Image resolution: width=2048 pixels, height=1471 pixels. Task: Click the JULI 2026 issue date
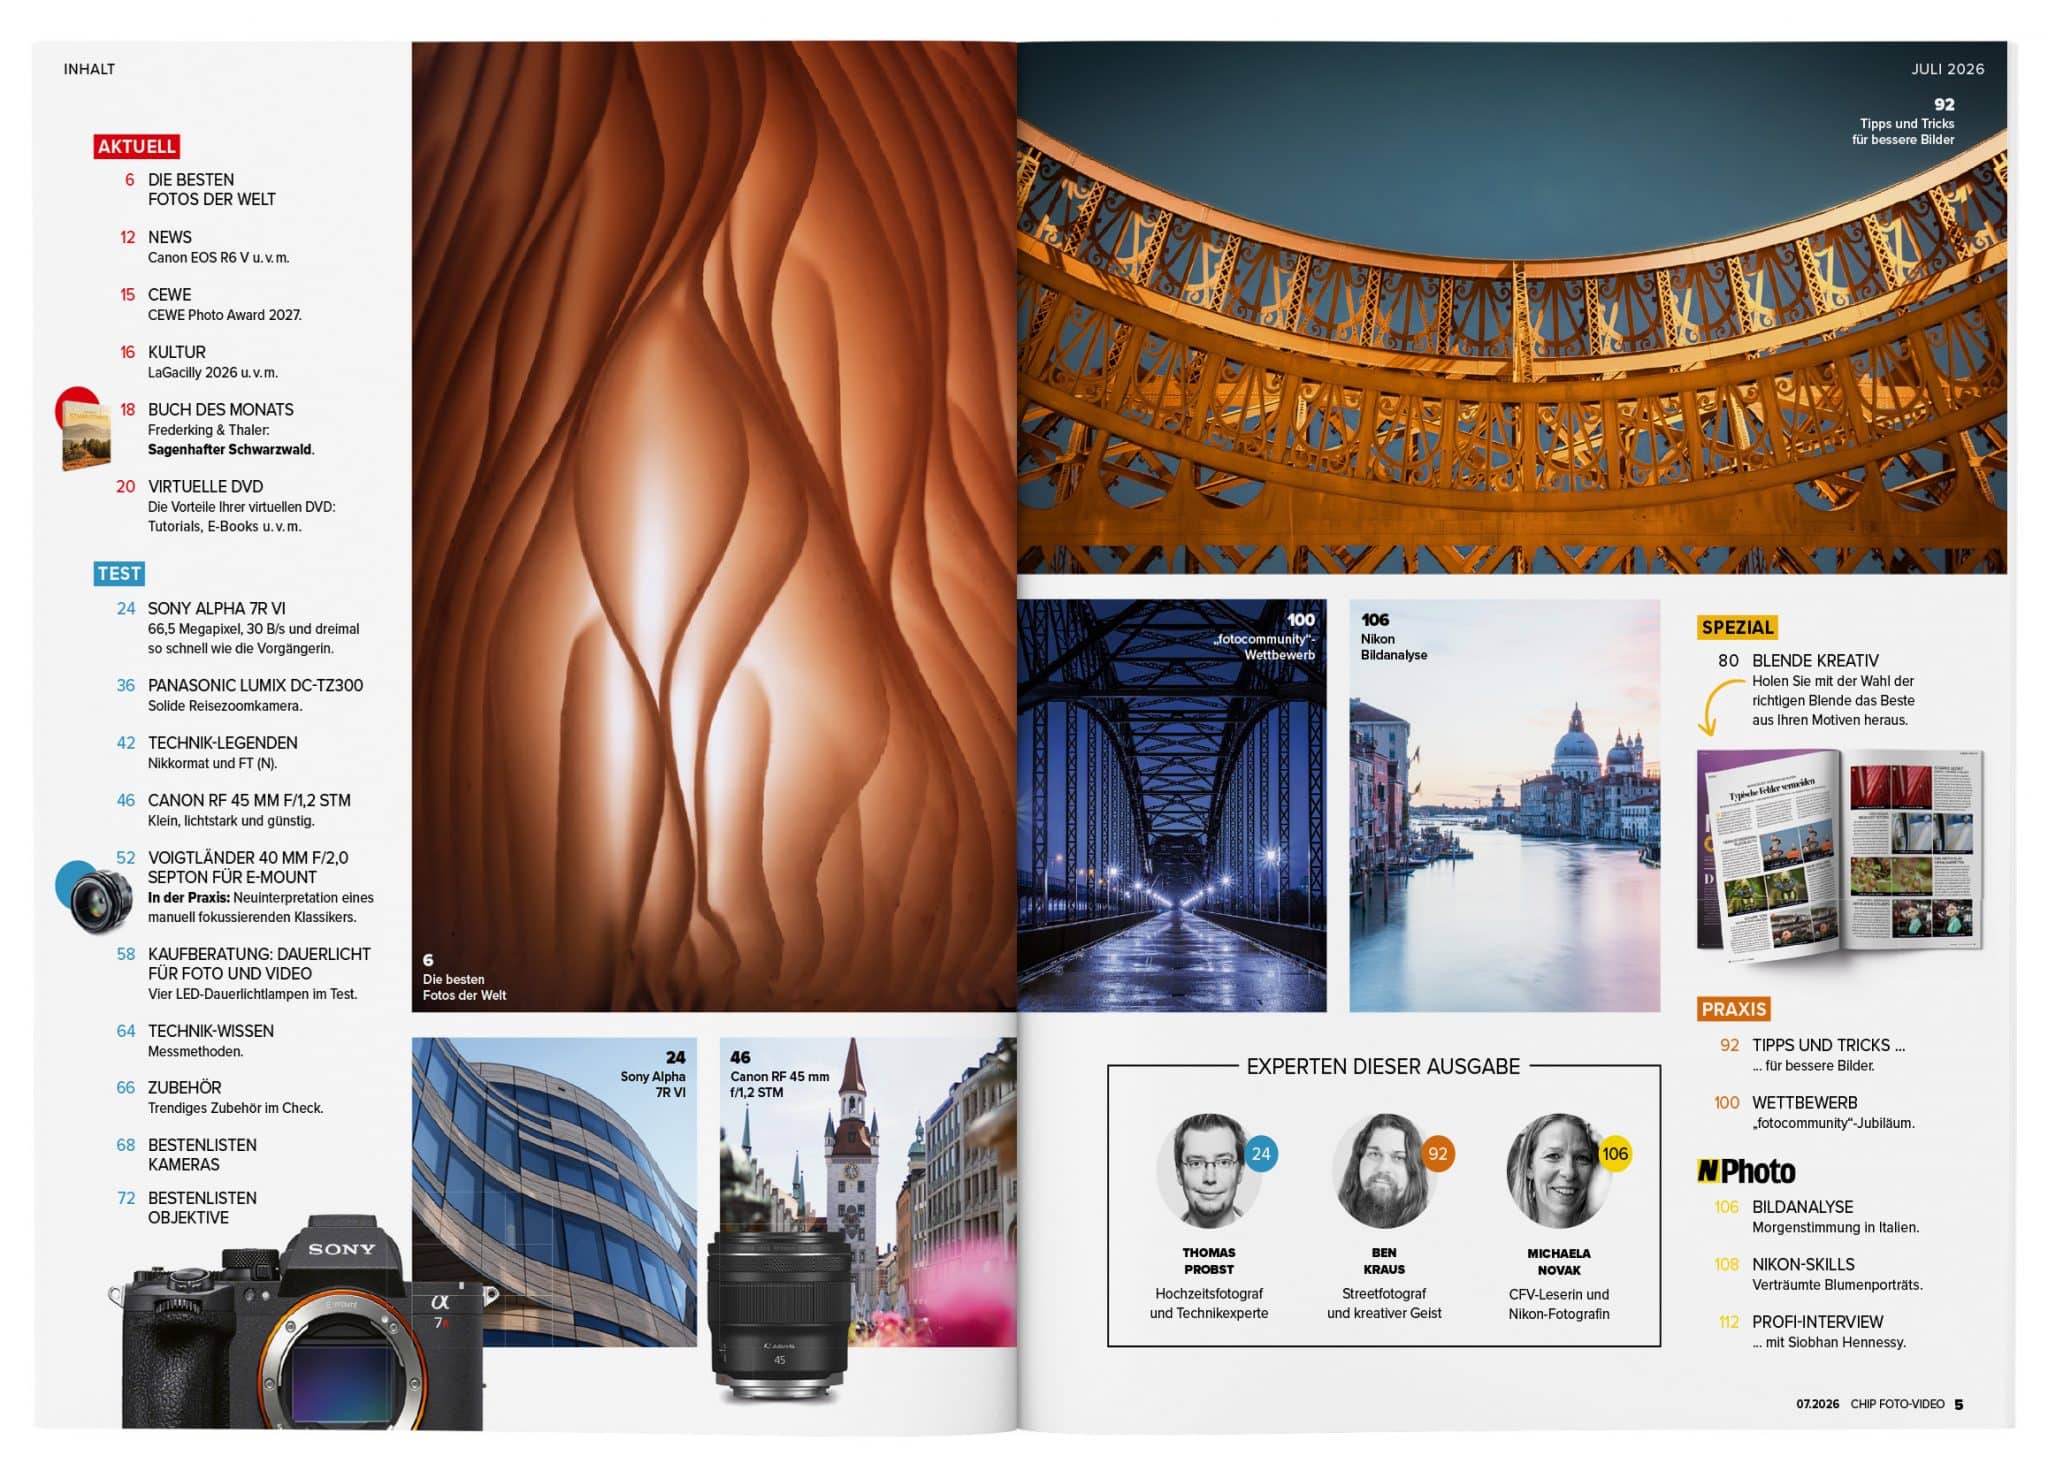1947,69
